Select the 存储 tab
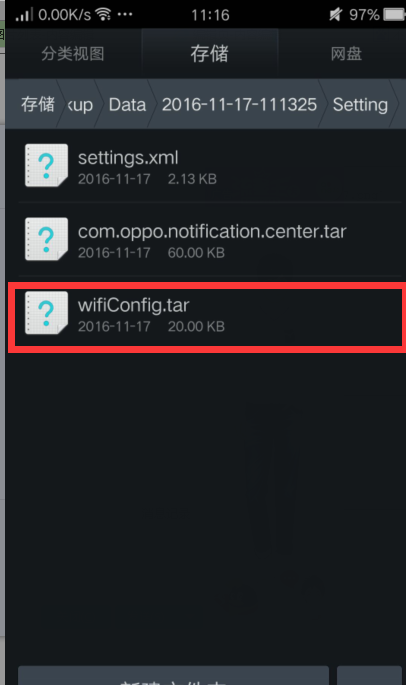406x685 pixels. pos(209,54)
